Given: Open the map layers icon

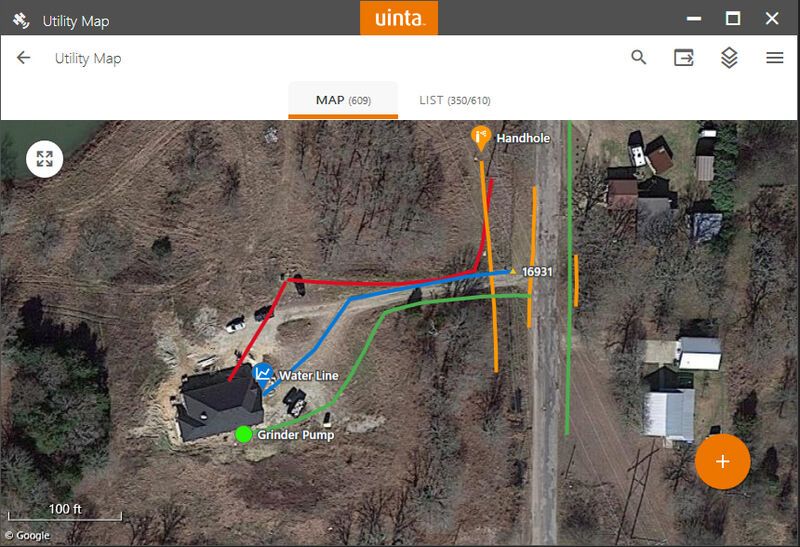Looking at the screenshot, I should [x=729, y=58].
